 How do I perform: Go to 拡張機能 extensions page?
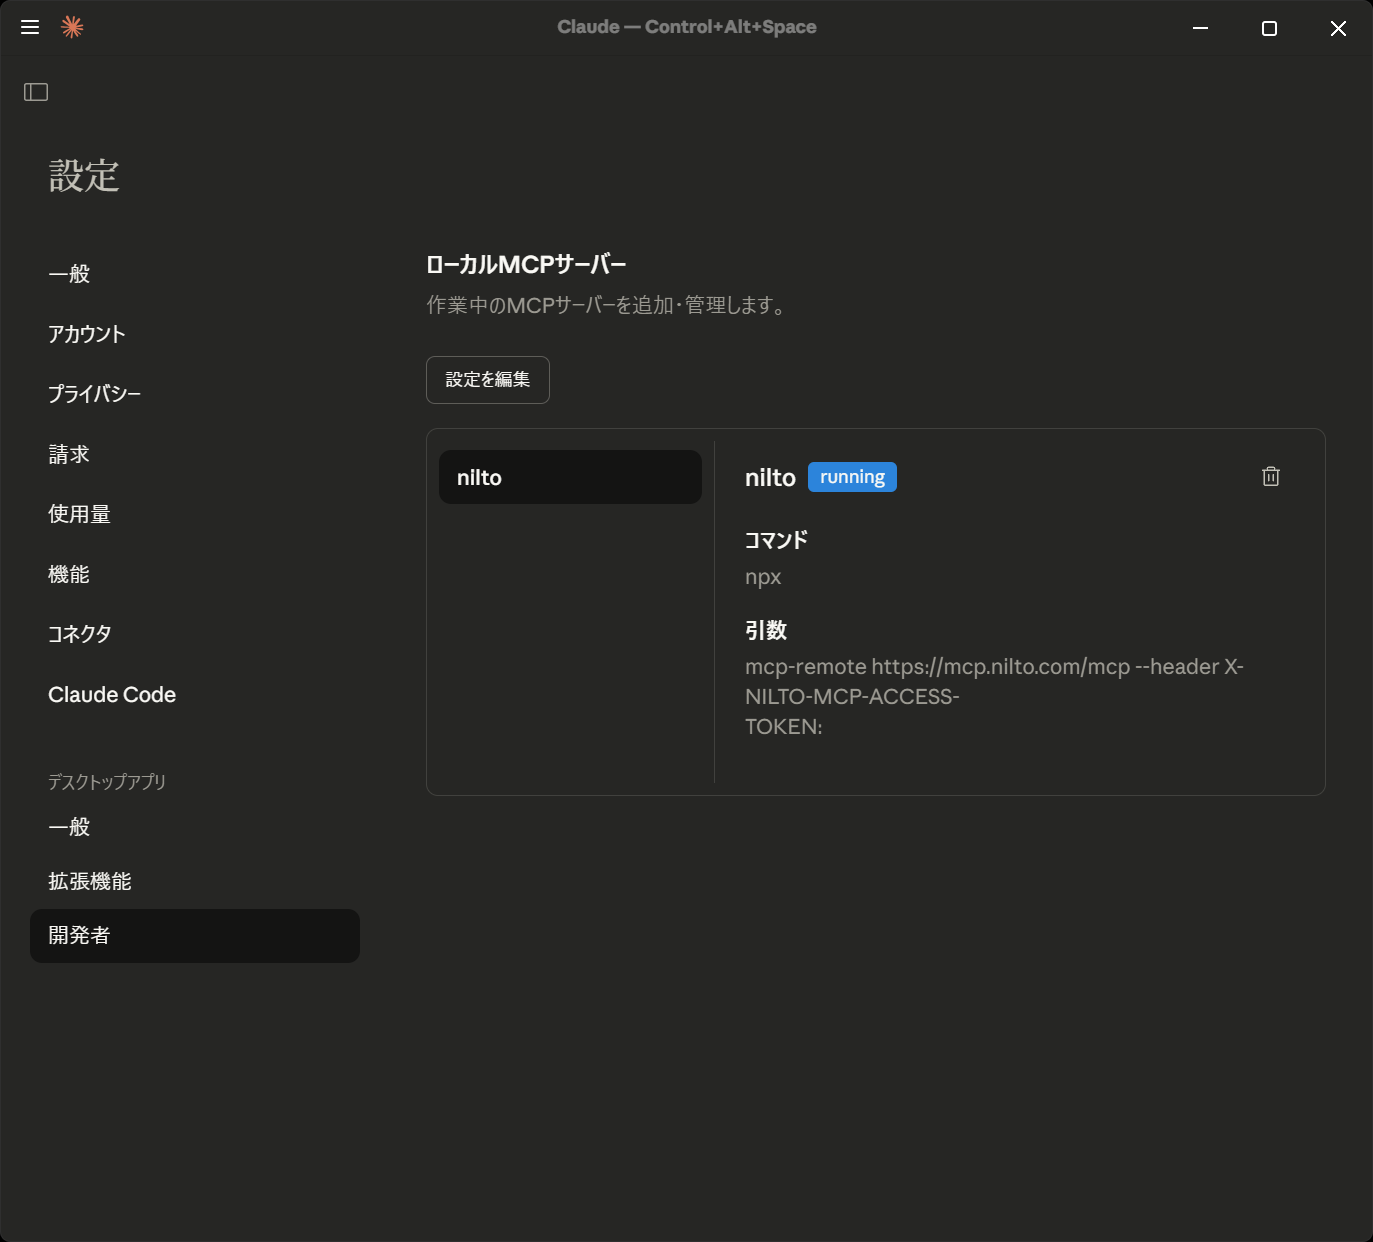click(90, 881)
